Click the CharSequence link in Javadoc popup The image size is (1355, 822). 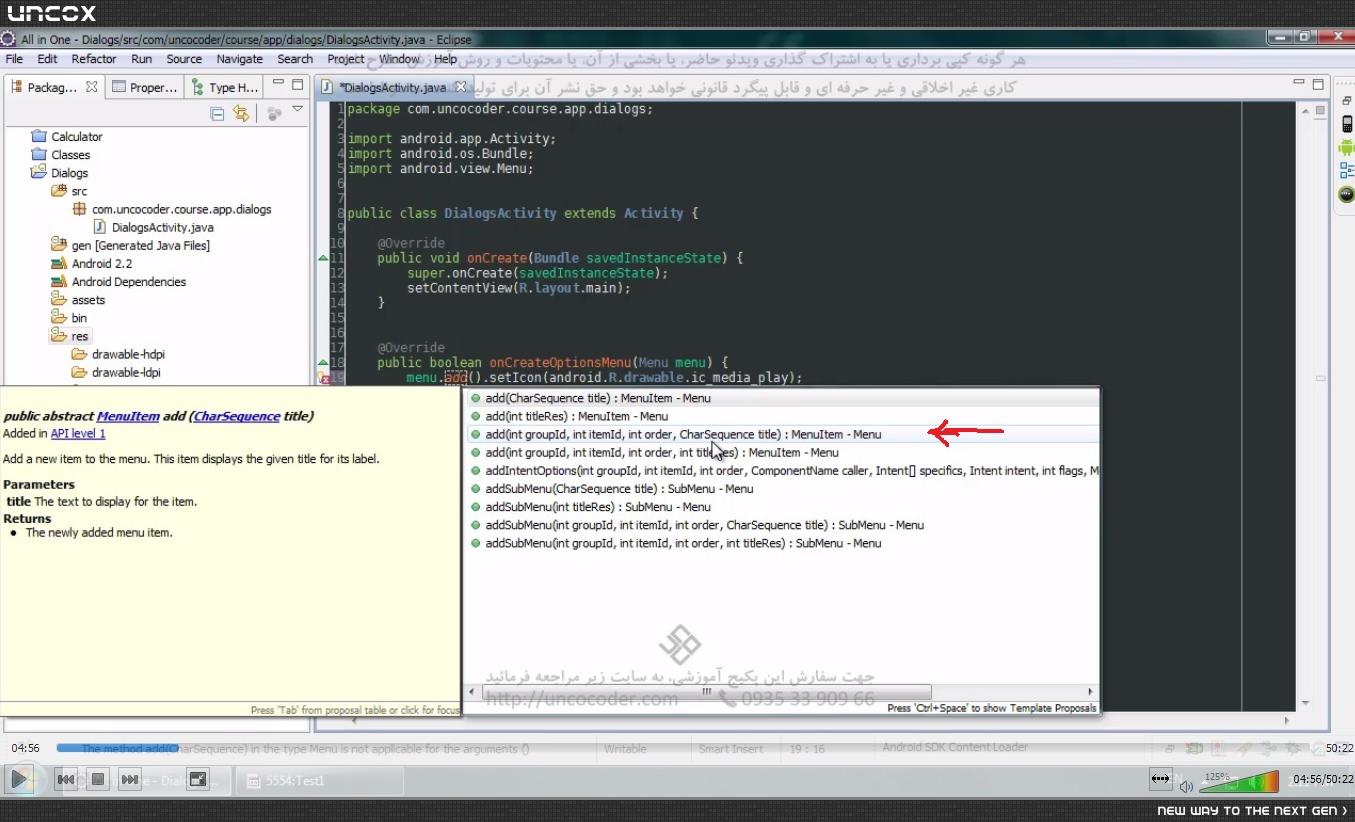click(237, 416)
